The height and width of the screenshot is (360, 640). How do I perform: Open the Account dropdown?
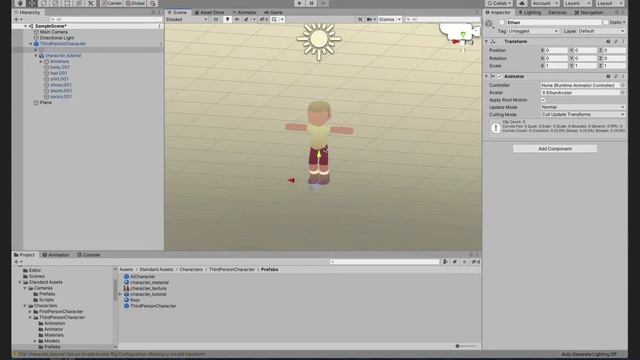[x=544, y=3]
